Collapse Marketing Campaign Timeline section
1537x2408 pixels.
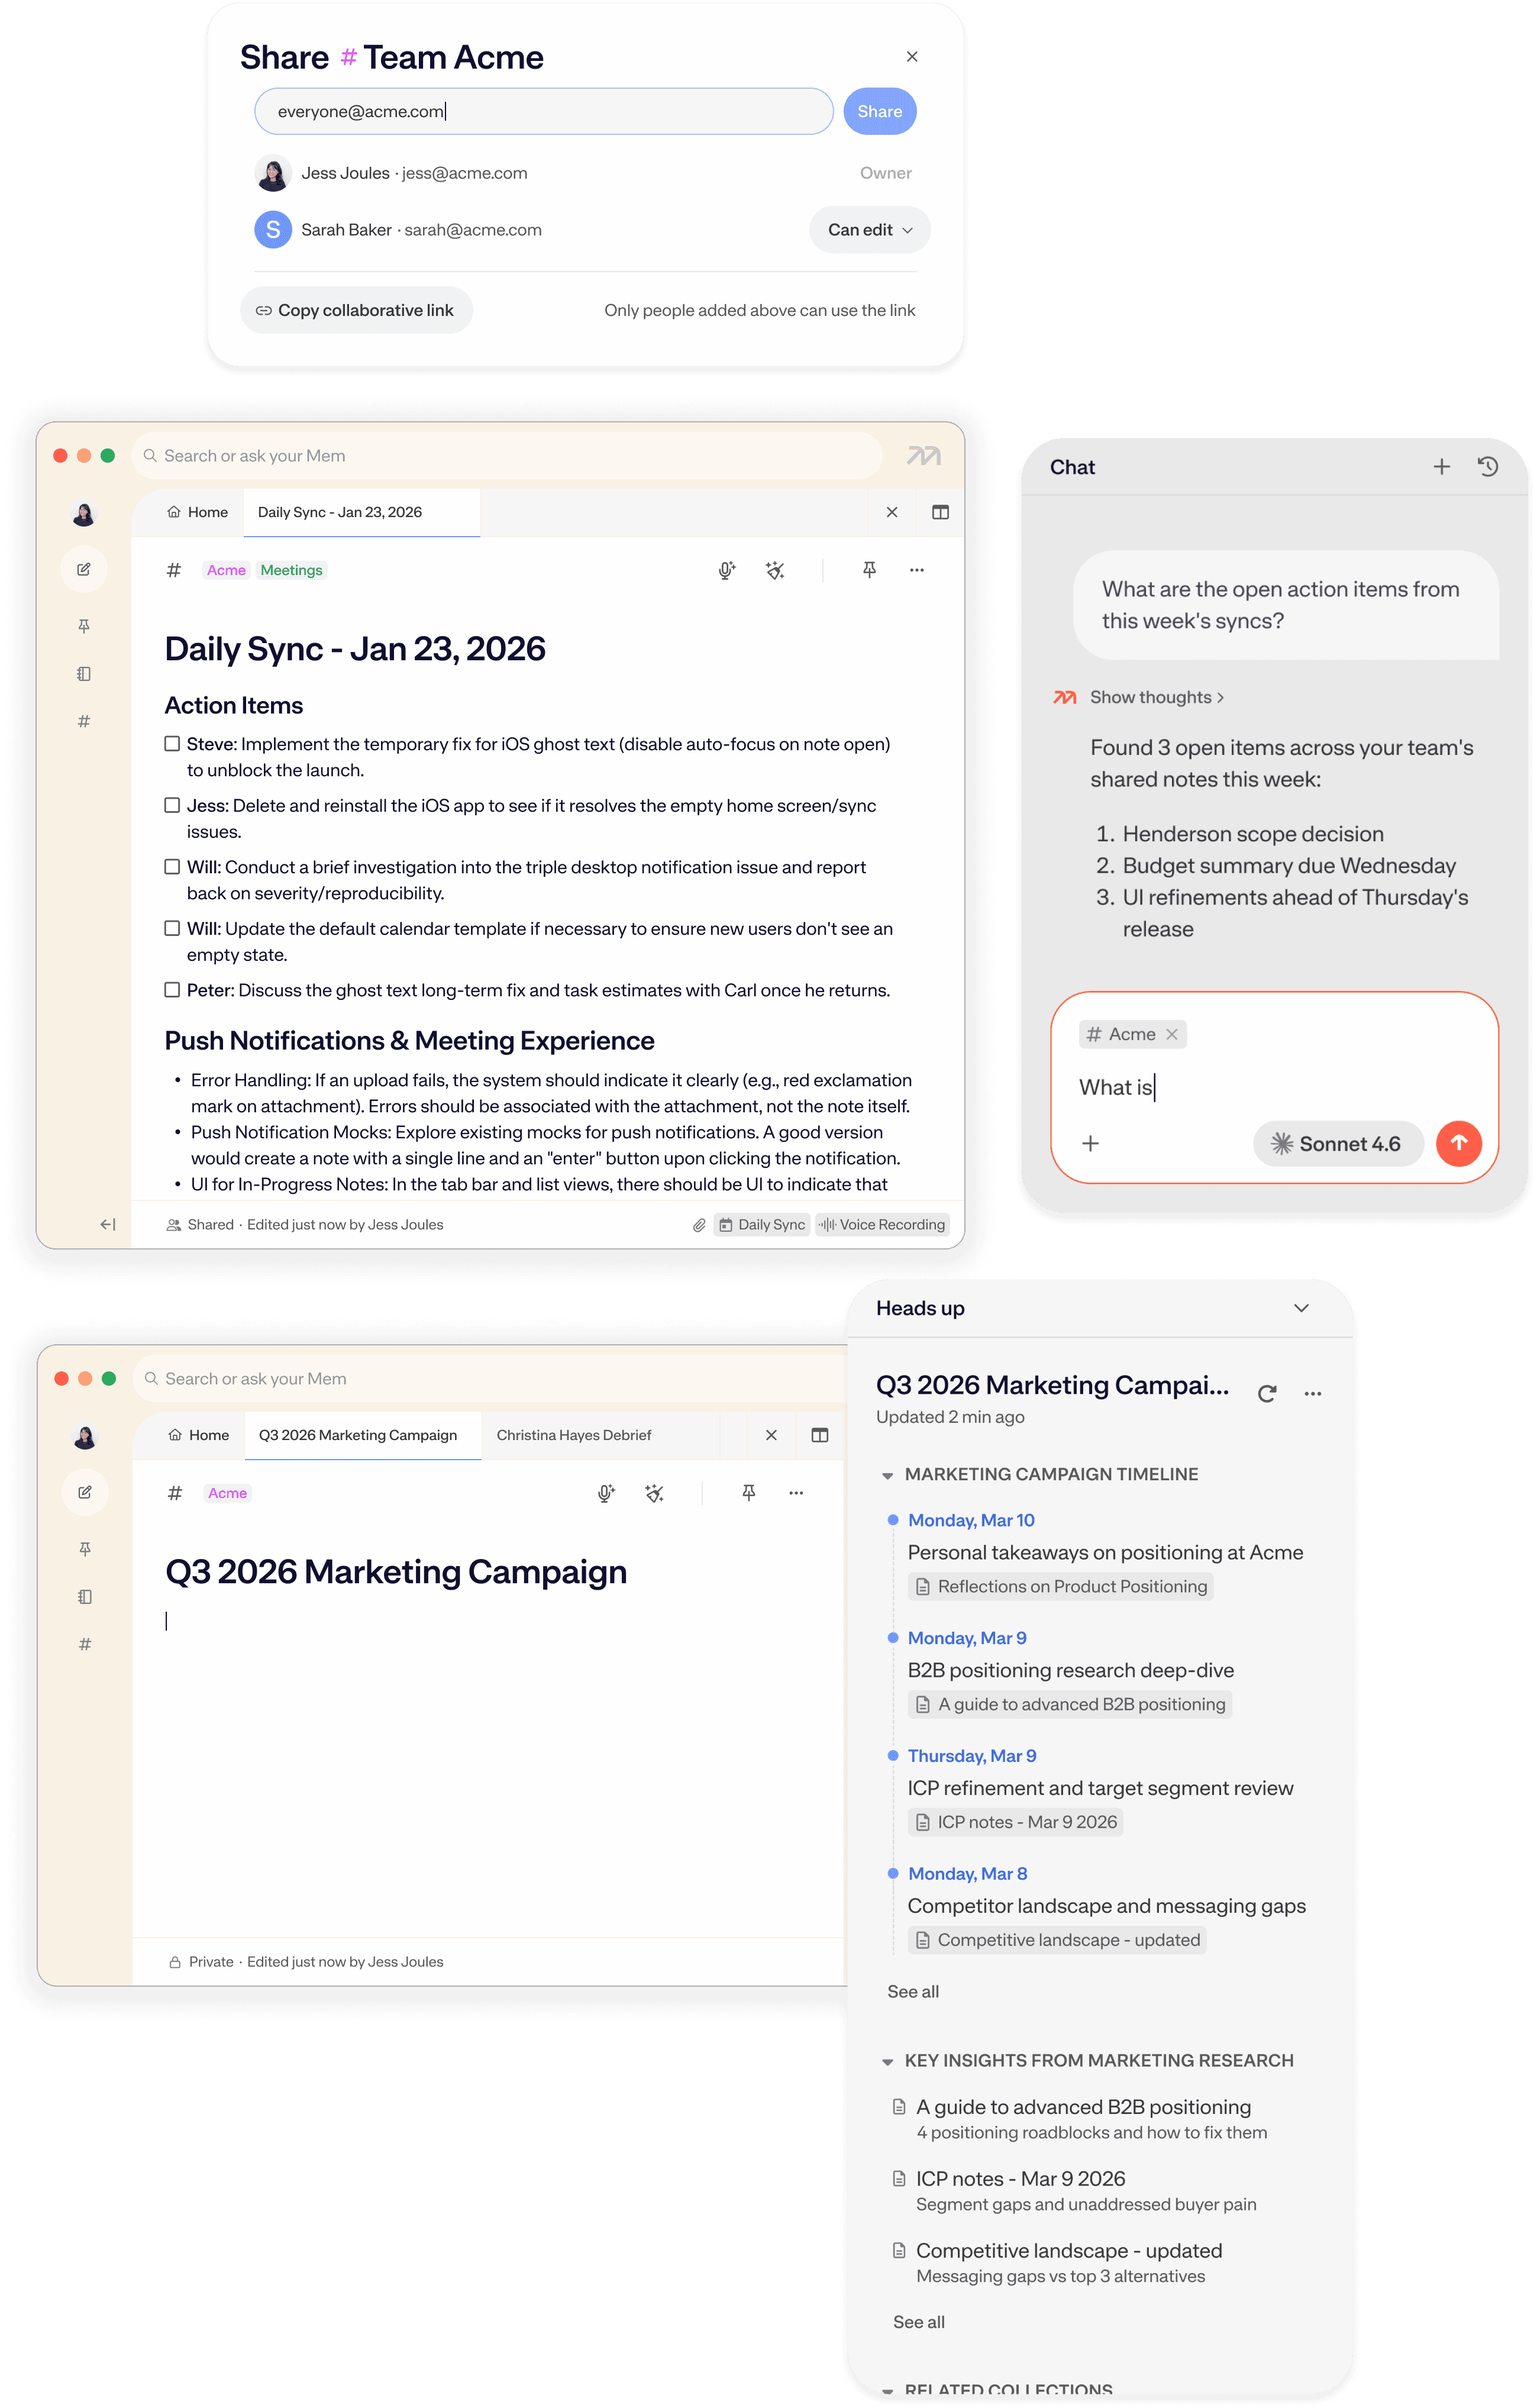pyautogui.click(x=887, y=1475)
